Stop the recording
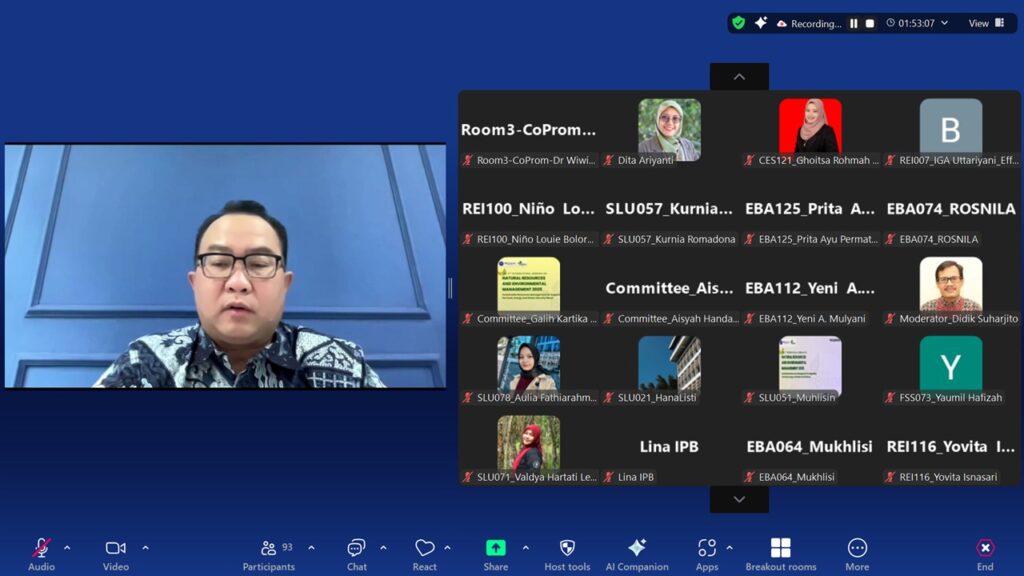Viewport: 1024px width, 576px height. tap(870, 23)
